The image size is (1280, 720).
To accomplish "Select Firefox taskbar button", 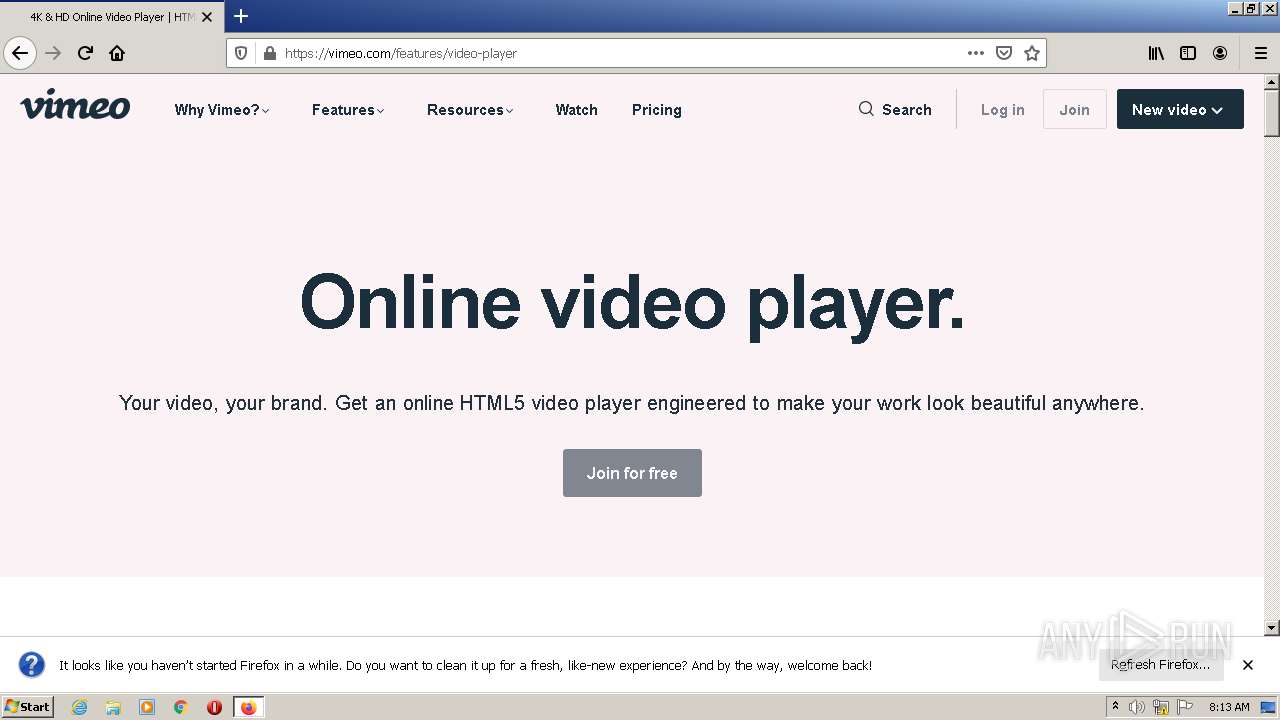I will tap(248, 707).
